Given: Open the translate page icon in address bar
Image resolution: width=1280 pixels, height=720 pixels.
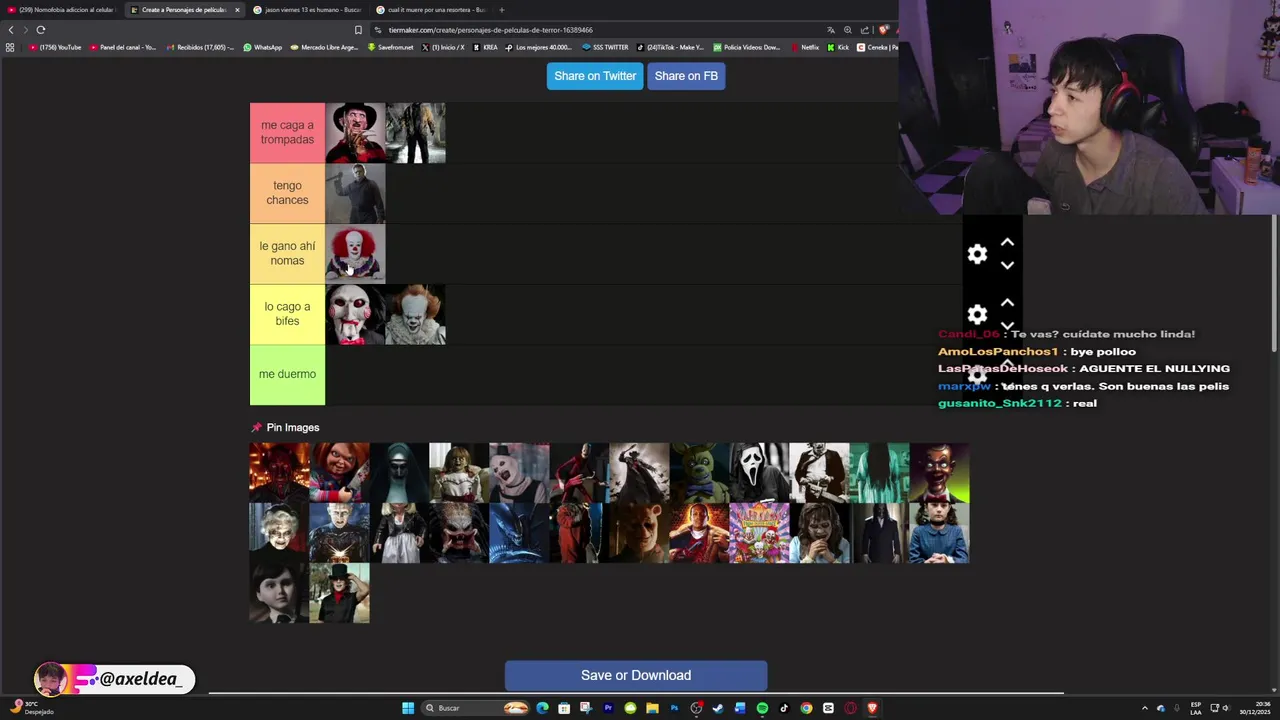Looking at the screenshot, I should (x=831, y=30).
